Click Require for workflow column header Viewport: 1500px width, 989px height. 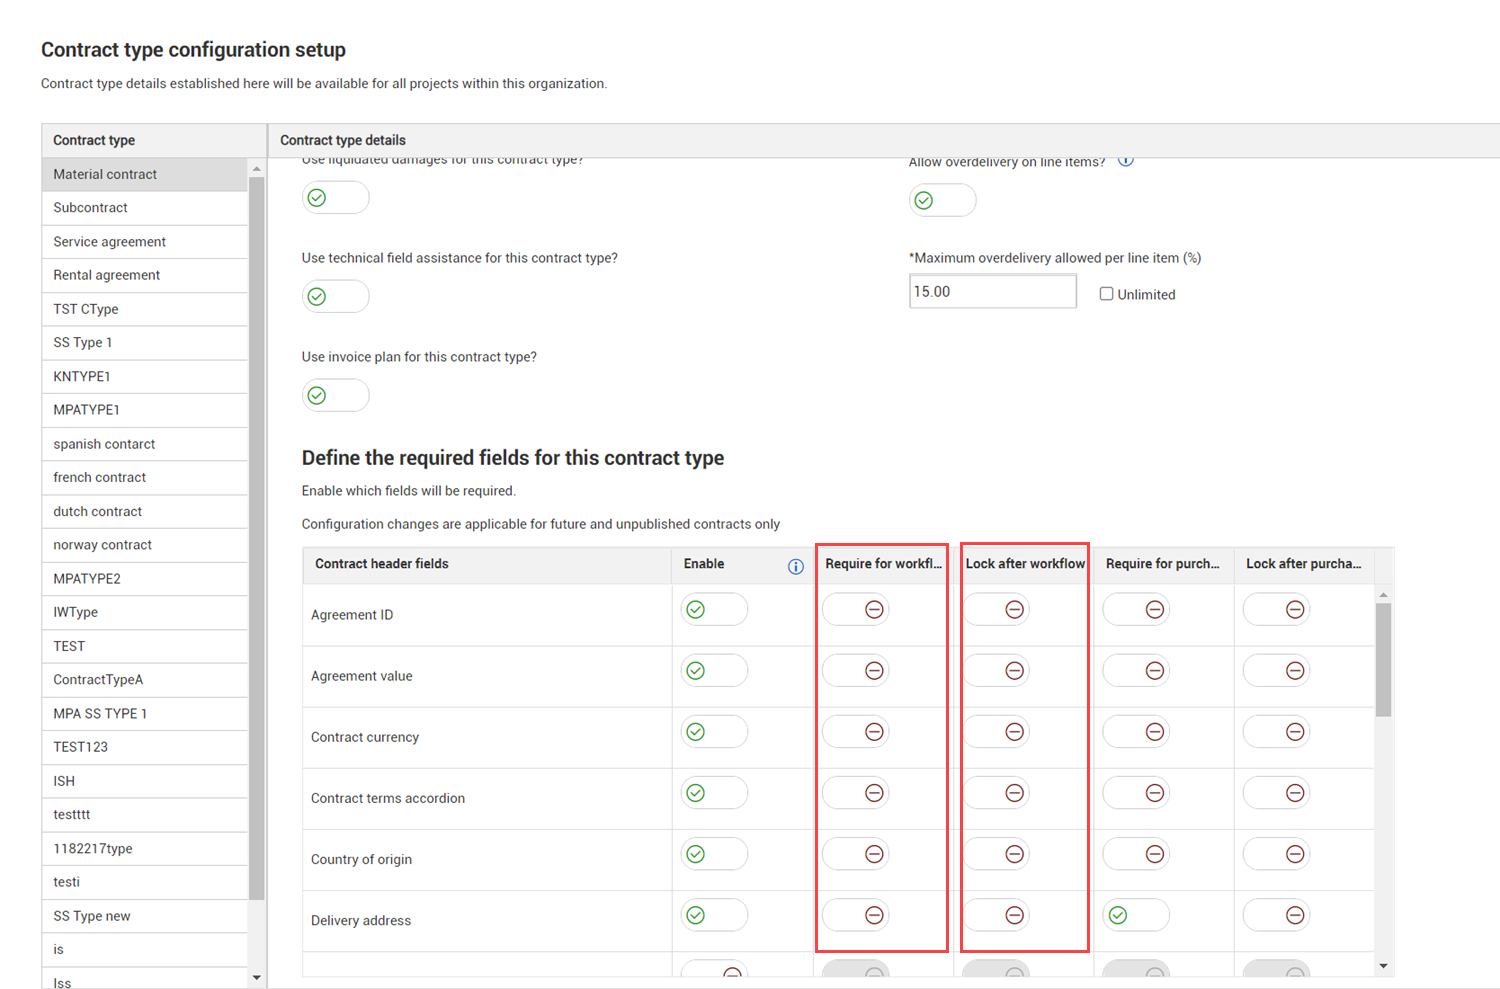[x=884, y=564]
